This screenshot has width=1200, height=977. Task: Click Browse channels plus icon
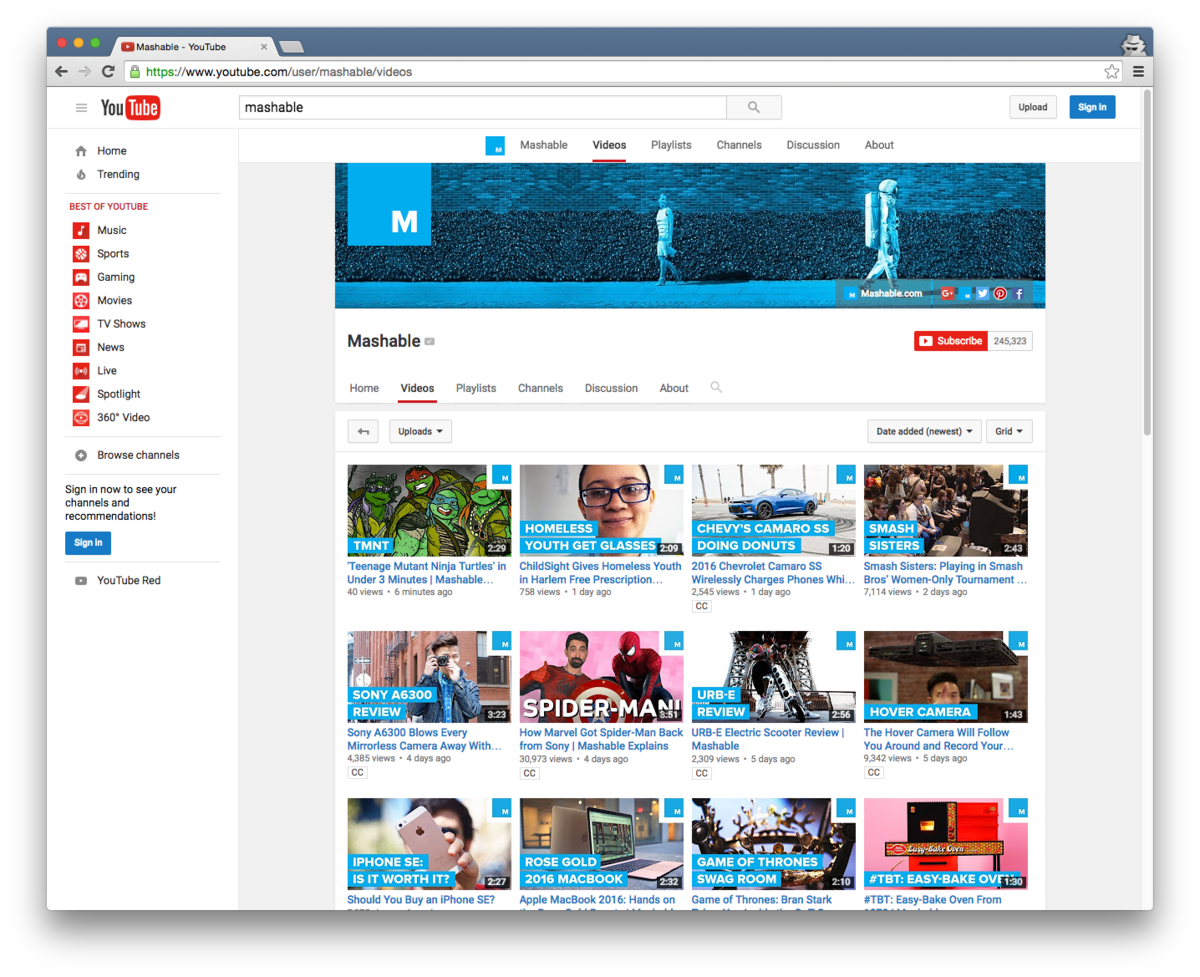coord(81,455)
